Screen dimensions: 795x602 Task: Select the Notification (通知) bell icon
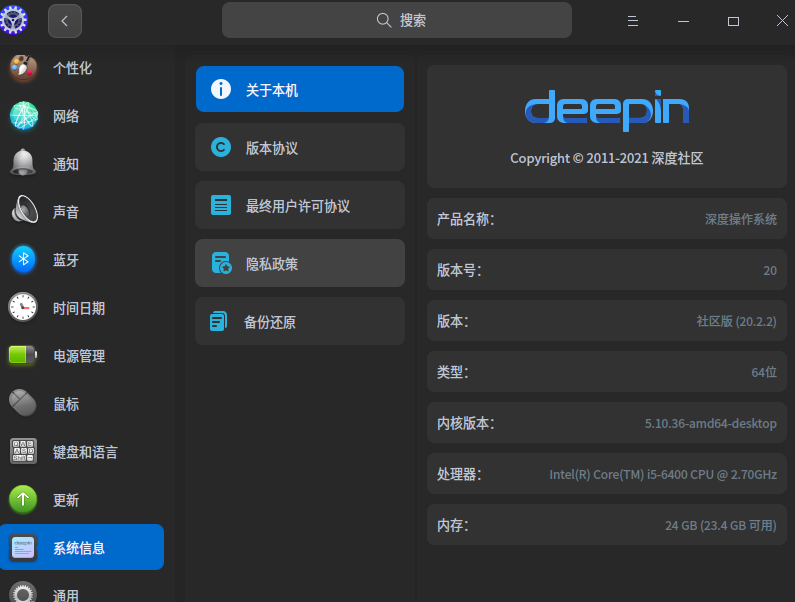point(23,164)
